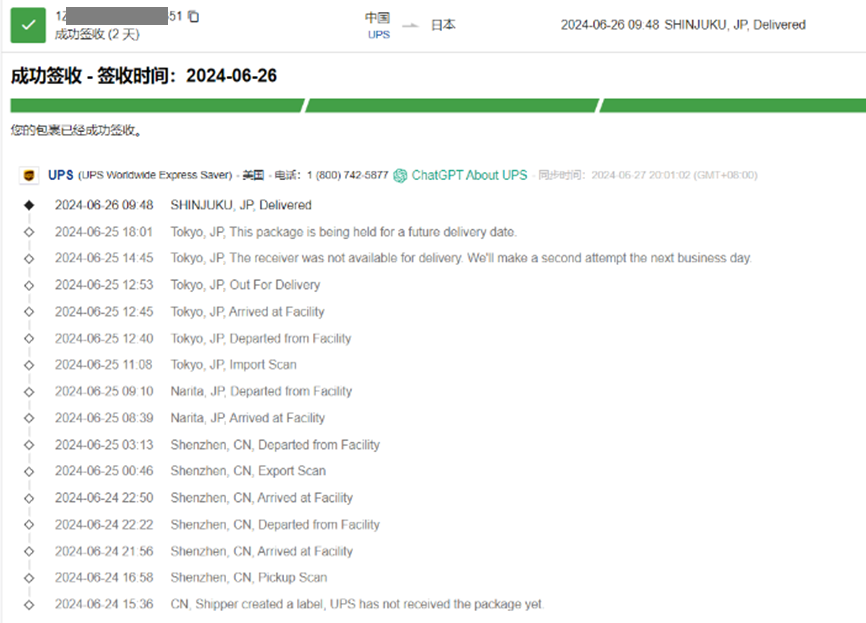Click 'Tokyo, JP, Departed from Facility' text
This screenshot has width=866, height=623.
tap(261, 338)
